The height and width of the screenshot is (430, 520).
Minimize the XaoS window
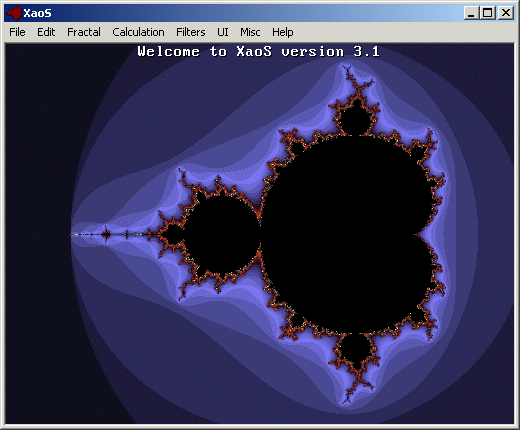click(x=471, y=13)
